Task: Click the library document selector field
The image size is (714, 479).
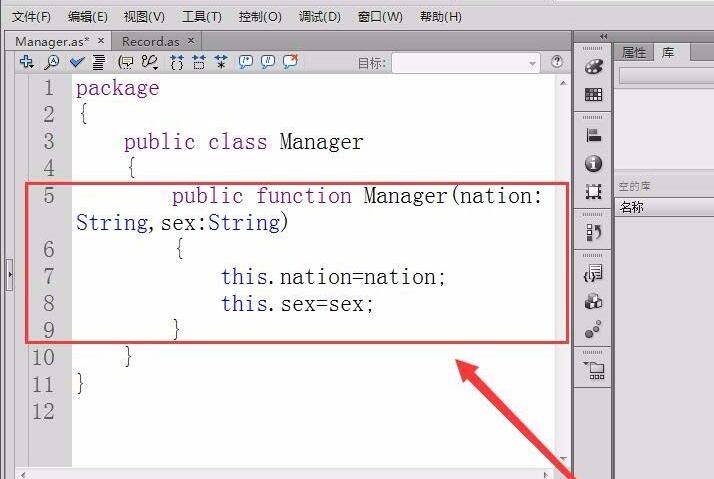Action: point(666,76)
